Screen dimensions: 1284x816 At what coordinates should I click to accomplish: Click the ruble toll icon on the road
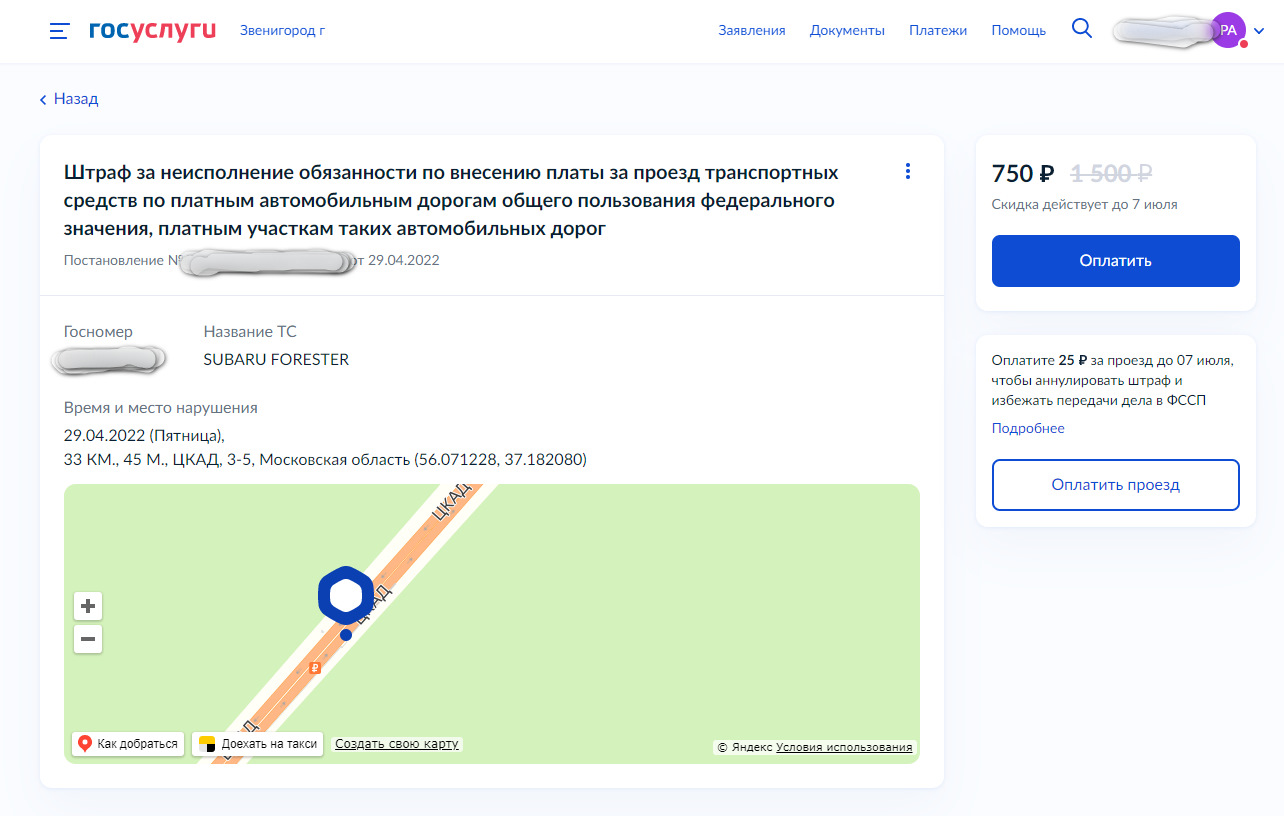(x=315, y=668)
